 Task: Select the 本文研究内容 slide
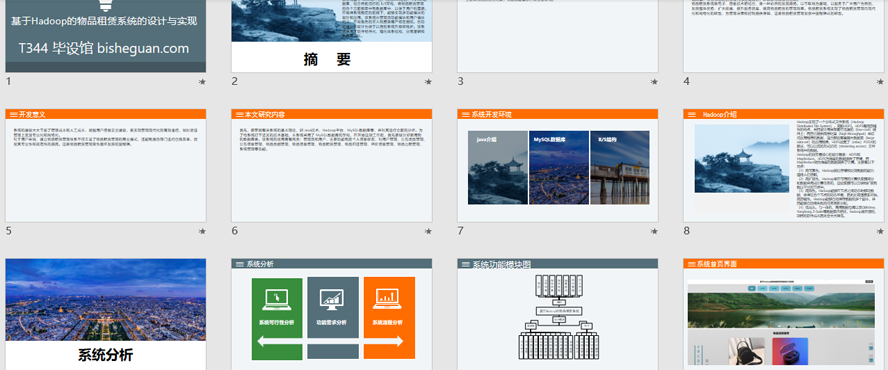[331, 165]
